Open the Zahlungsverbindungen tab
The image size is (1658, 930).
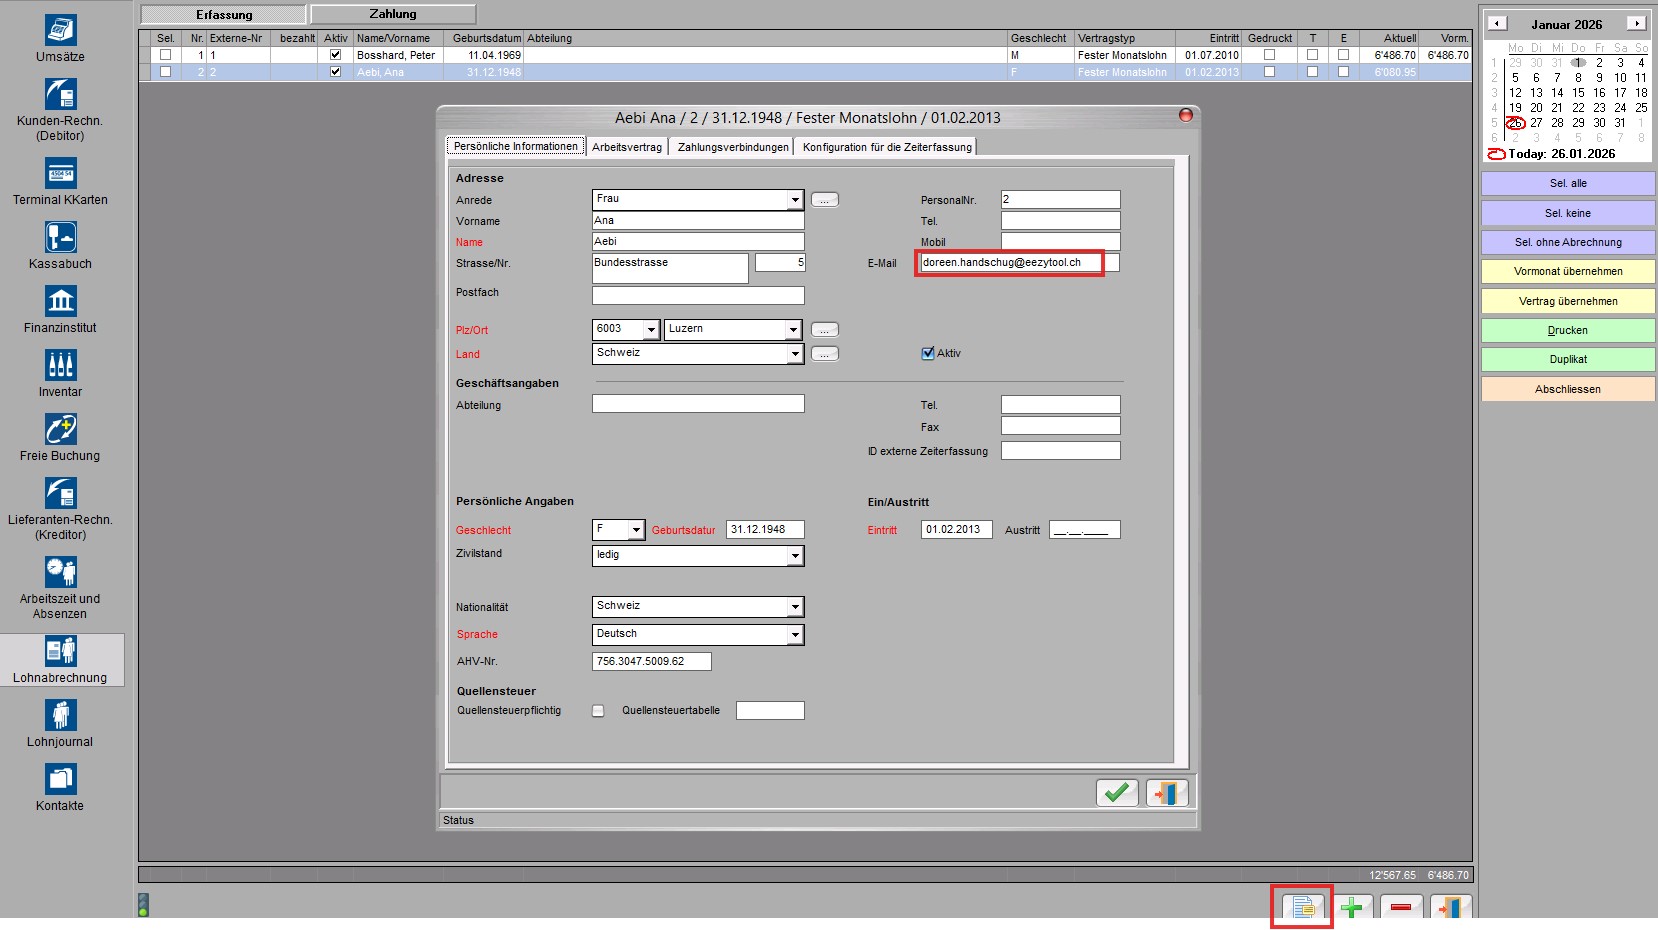point(733,147)
